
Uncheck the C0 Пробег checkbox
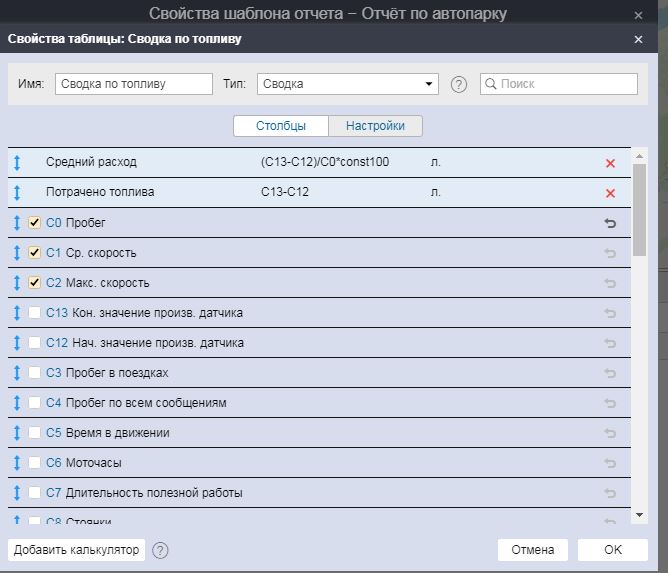pos(35,223)
